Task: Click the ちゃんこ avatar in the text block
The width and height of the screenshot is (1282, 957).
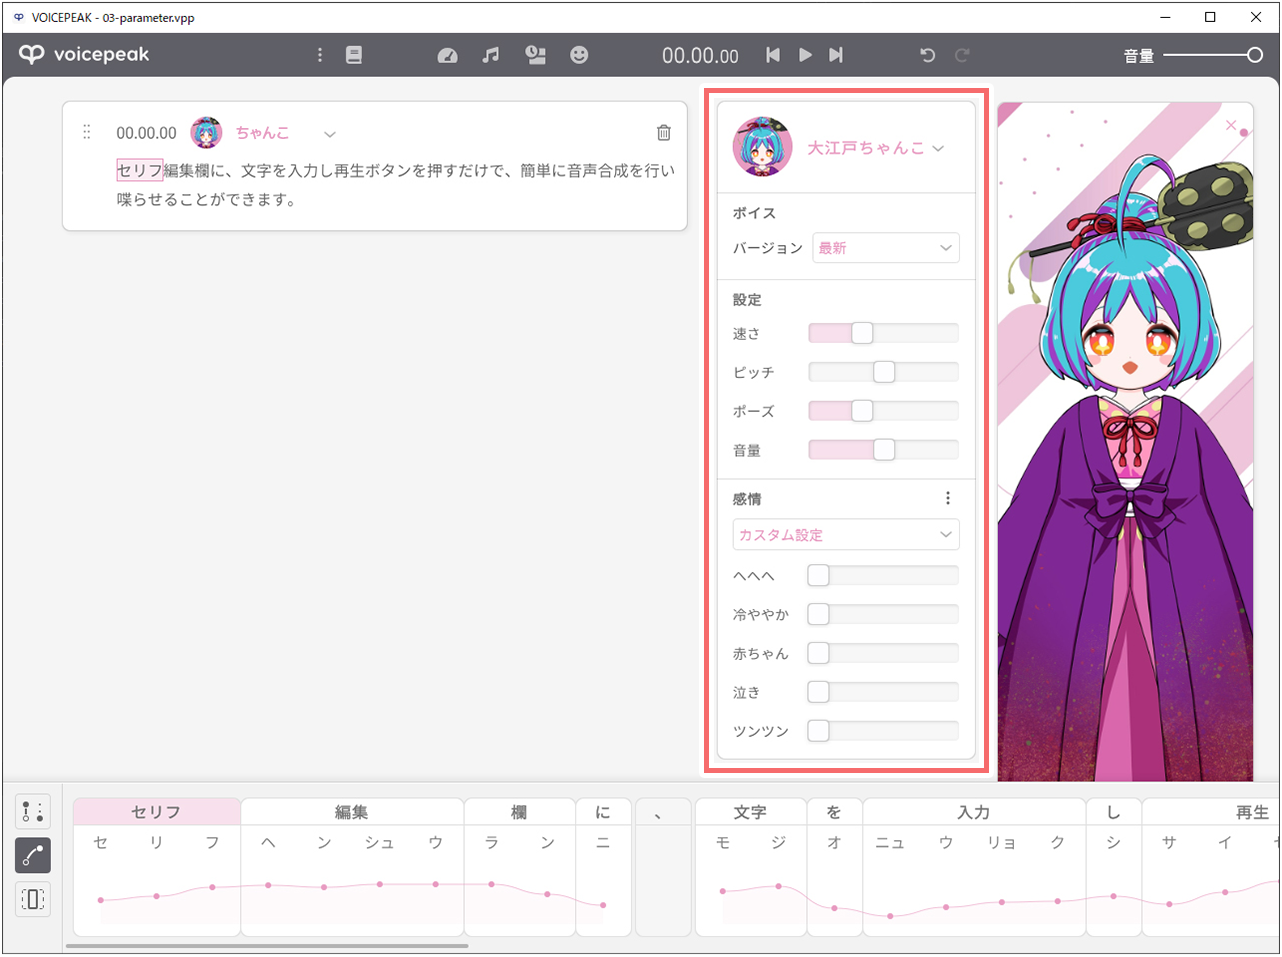Action: (207, 132)
